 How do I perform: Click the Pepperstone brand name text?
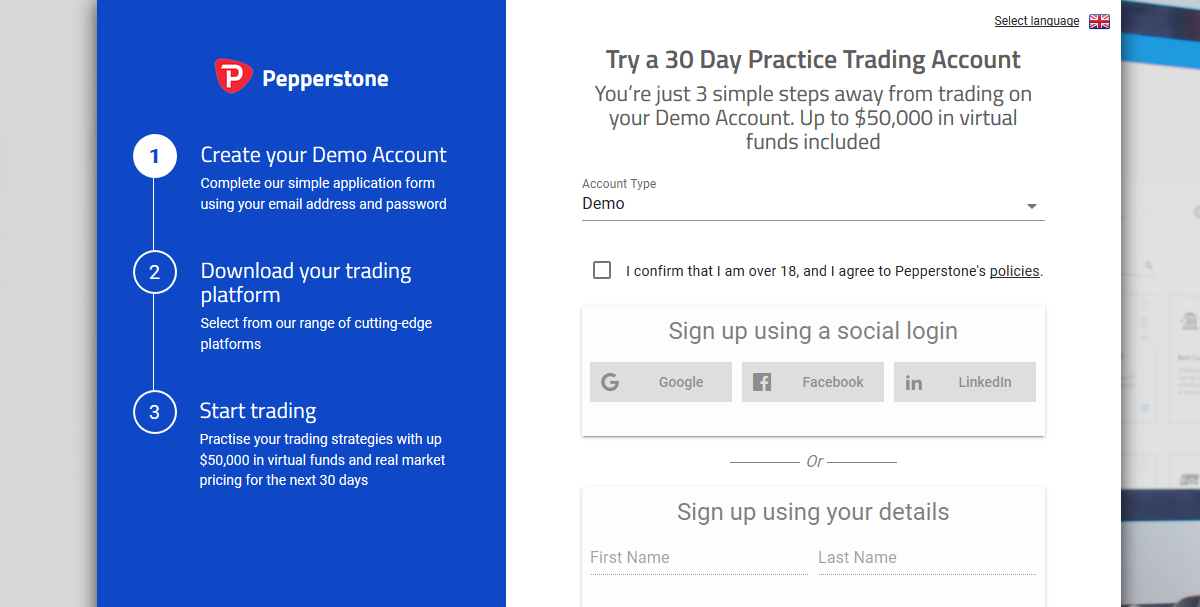click(x=325, y=79)
